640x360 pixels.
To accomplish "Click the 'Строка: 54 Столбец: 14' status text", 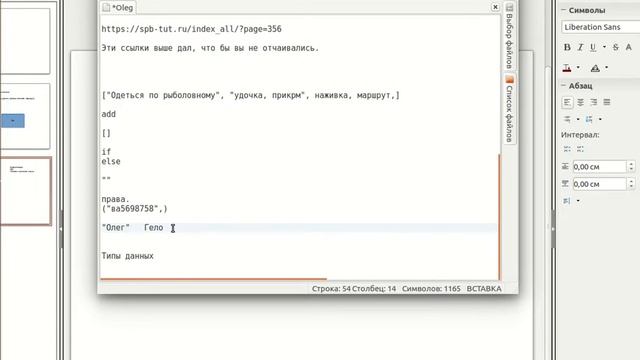I will (x=354, y=289).
